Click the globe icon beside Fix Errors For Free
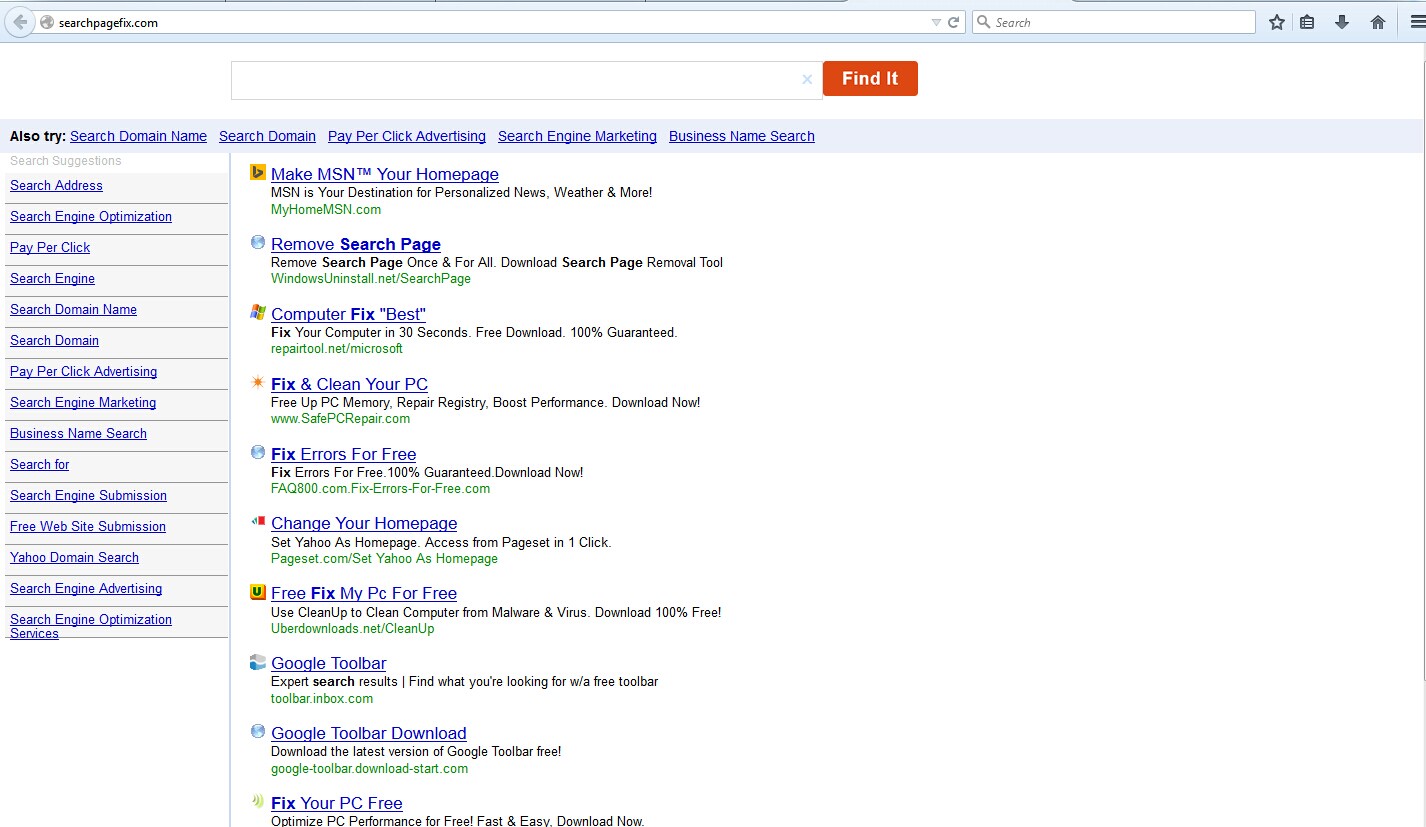The height and width of the screenshot is (827, 1426). click(x=258, y=452)
